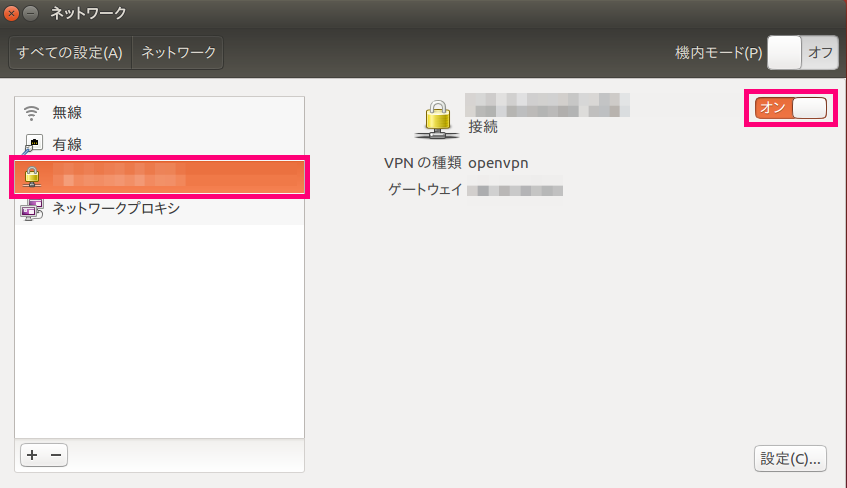Add a new connection with plus button
Screen dimensions: 847x488
(x=32, y=455)
